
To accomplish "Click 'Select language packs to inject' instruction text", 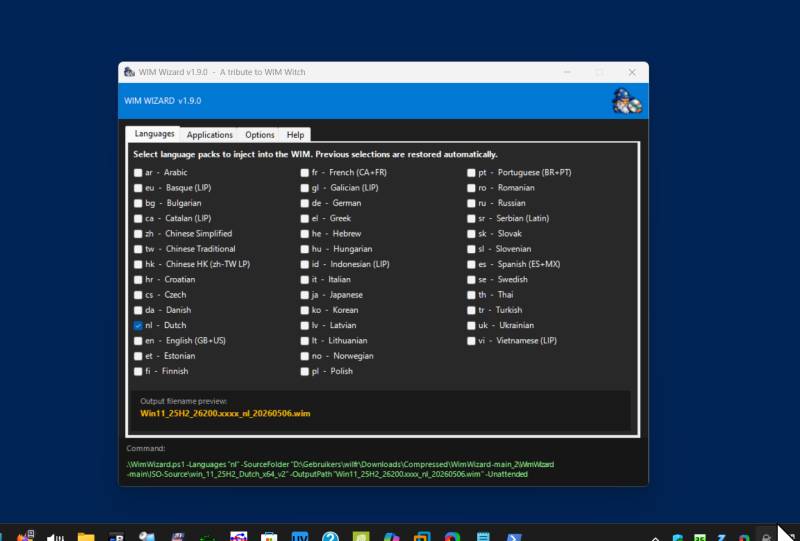I will click(315, 154).
